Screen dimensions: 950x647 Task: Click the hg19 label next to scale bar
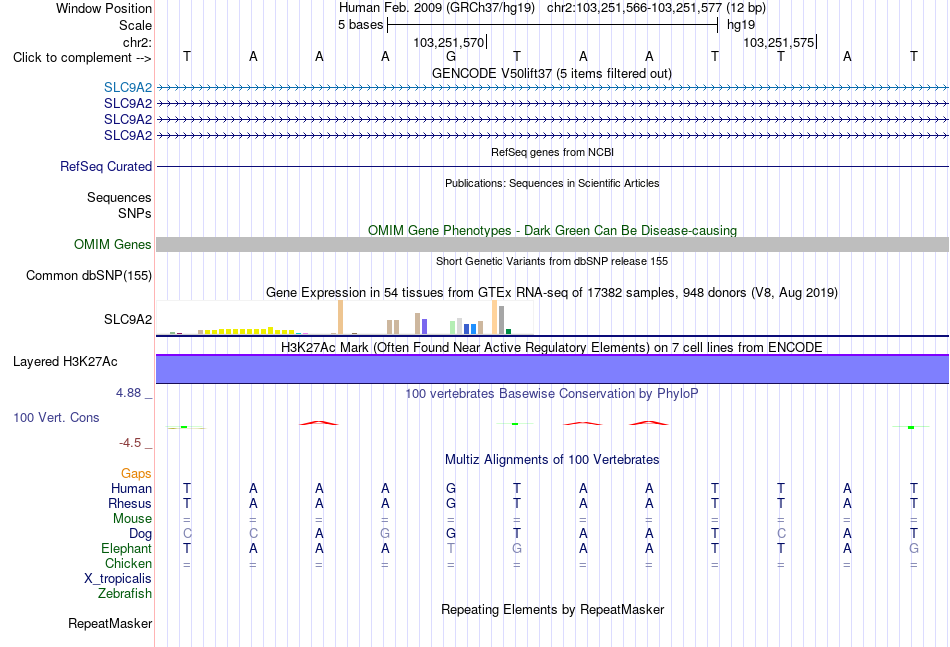pyautogui.click(x=741, y=25)
